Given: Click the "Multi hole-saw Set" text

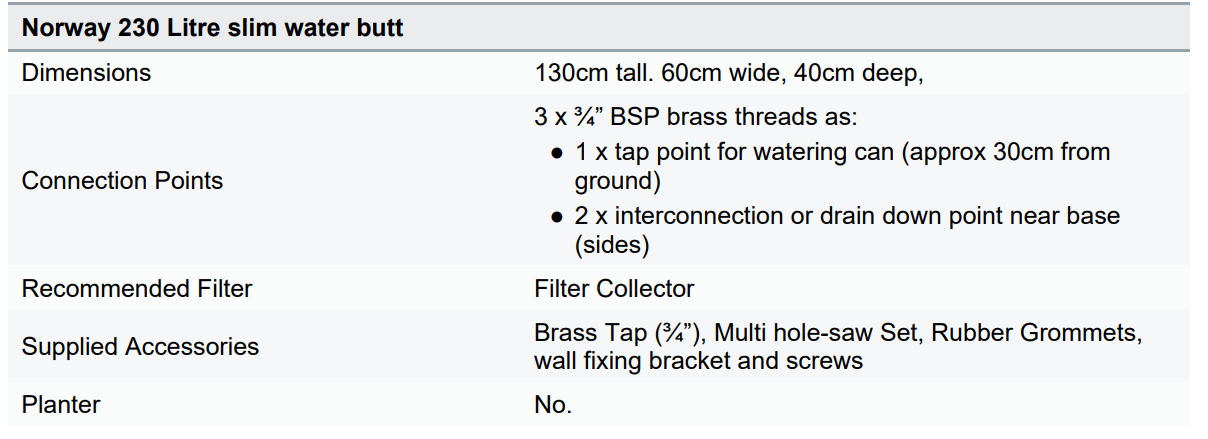Looking at the screenshot, I should point(816,333).
